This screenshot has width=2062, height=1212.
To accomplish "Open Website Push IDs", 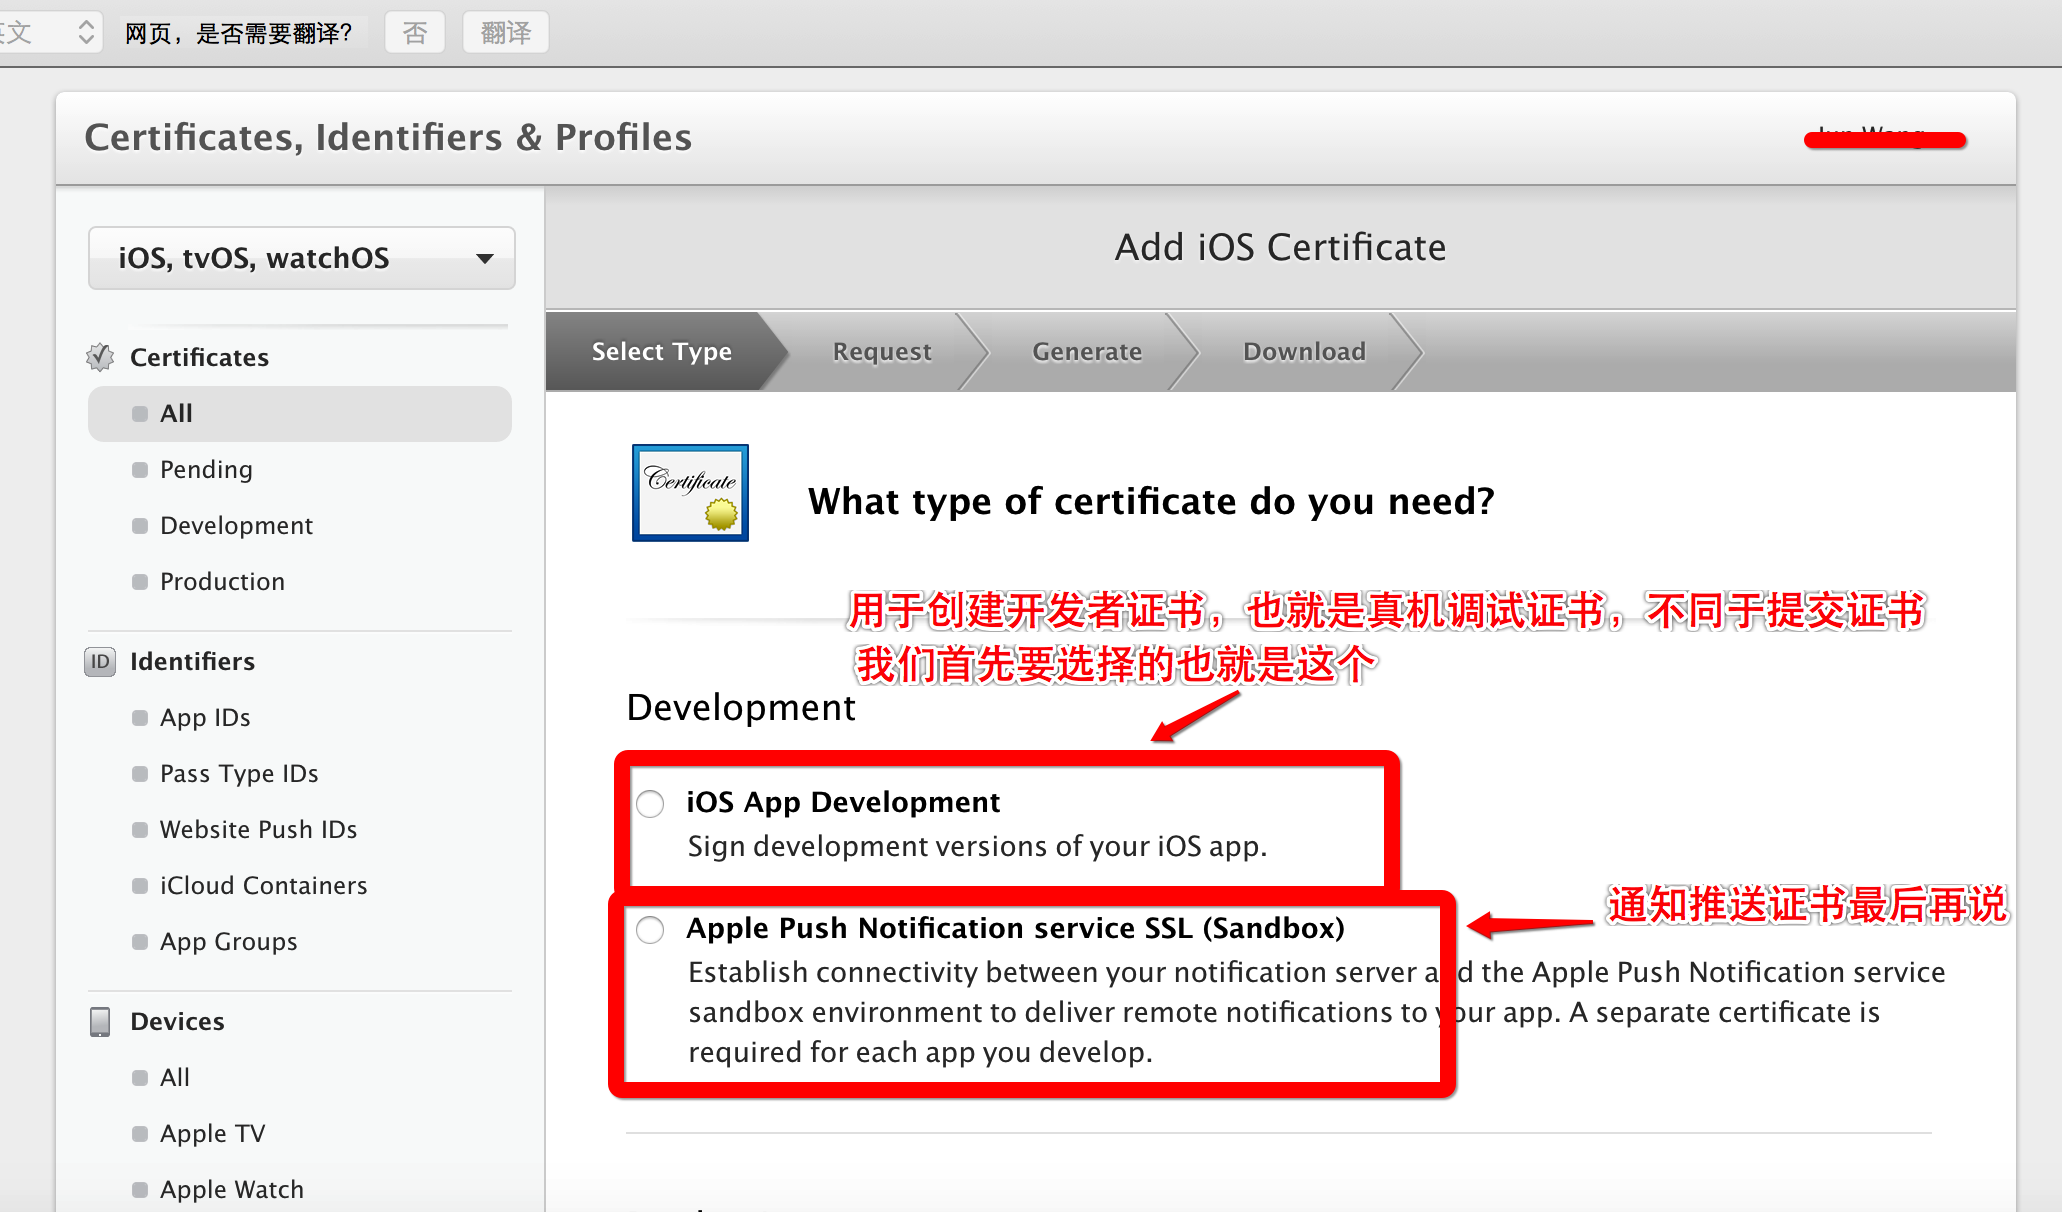I will [x=258, y=830].
